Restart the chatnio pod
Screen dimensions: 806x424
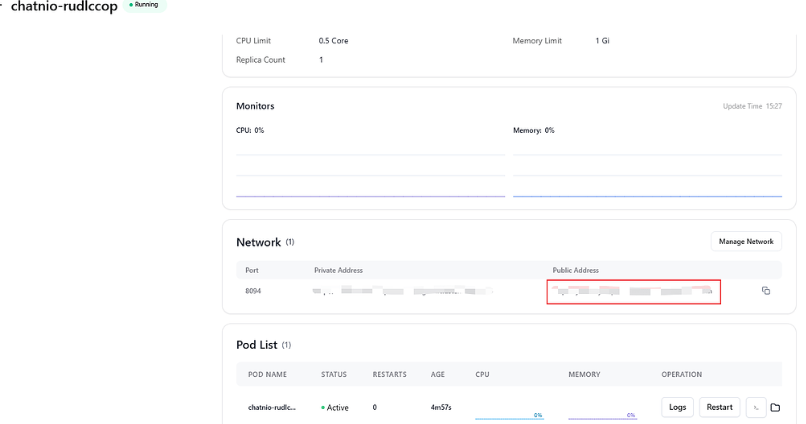click(x=719, y=407)
